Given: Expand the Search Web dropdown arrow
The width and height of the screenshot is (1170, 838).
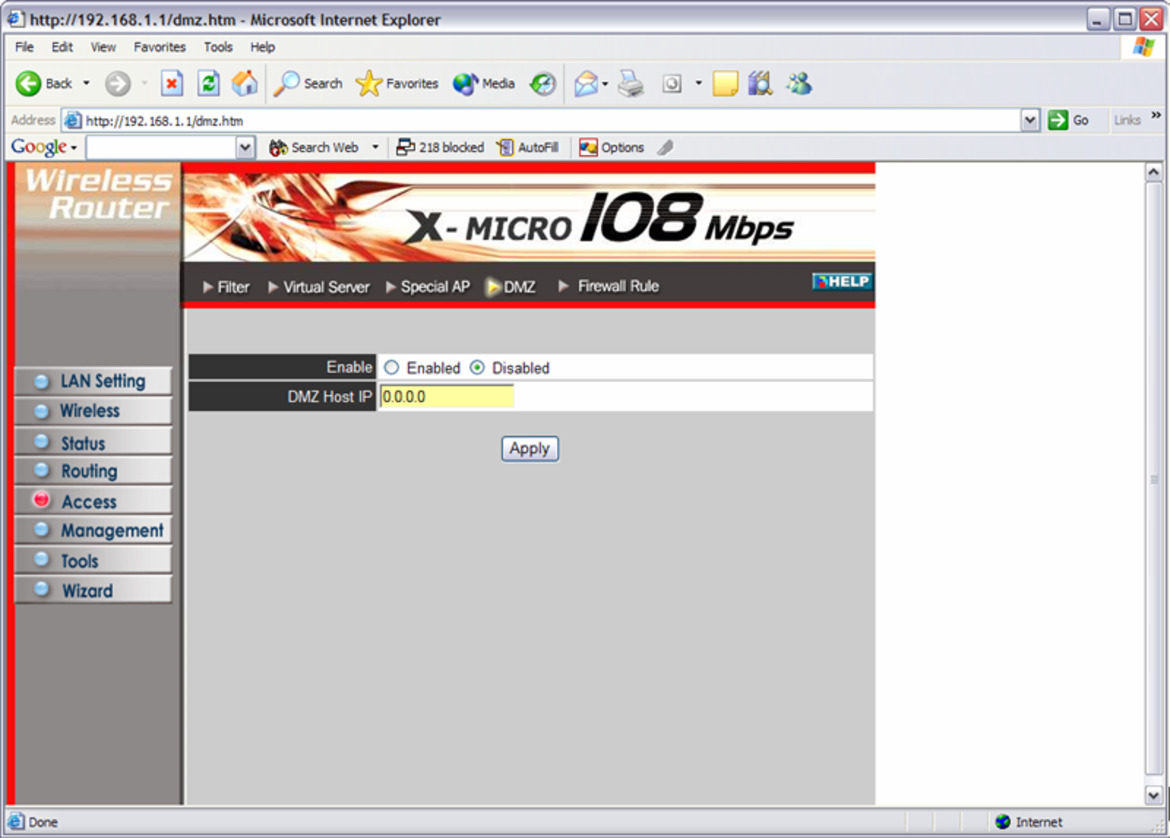Looking at the screenshot, I should click(x=375, y=148).
